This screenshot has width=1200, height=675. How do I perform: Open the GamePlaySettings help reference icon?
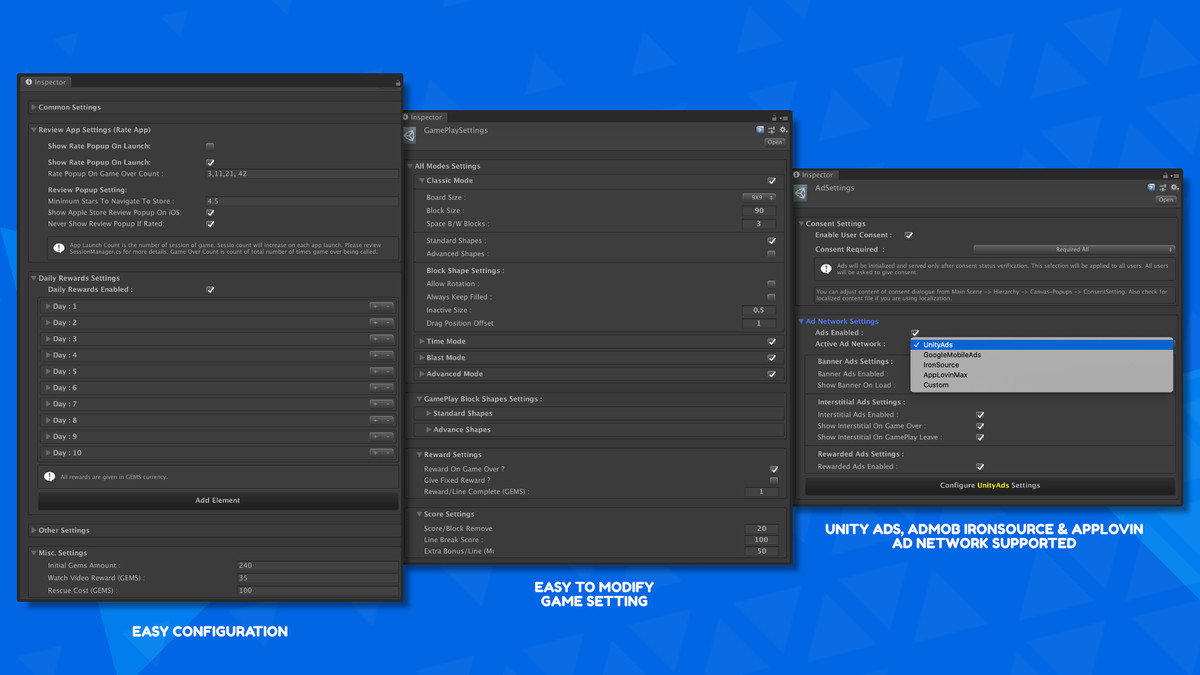760,130
